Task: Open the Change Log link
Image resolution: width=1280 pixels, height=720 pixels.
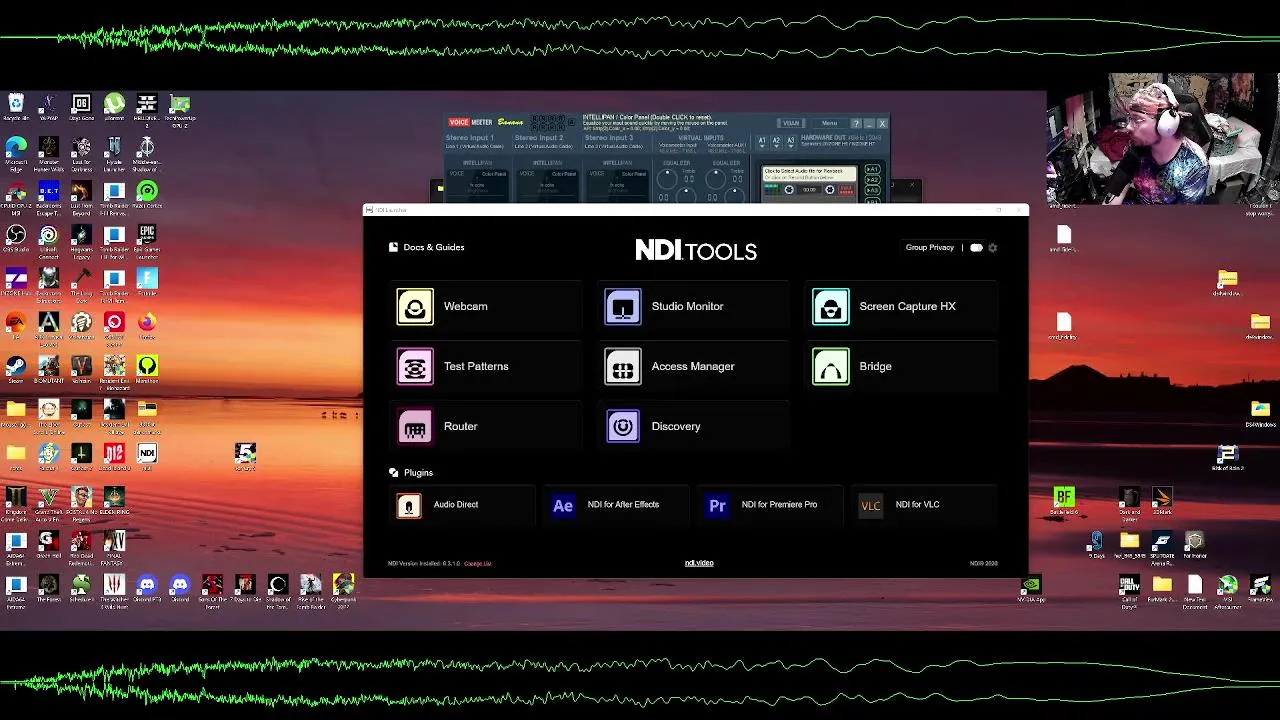Action: tap(478, 564)
